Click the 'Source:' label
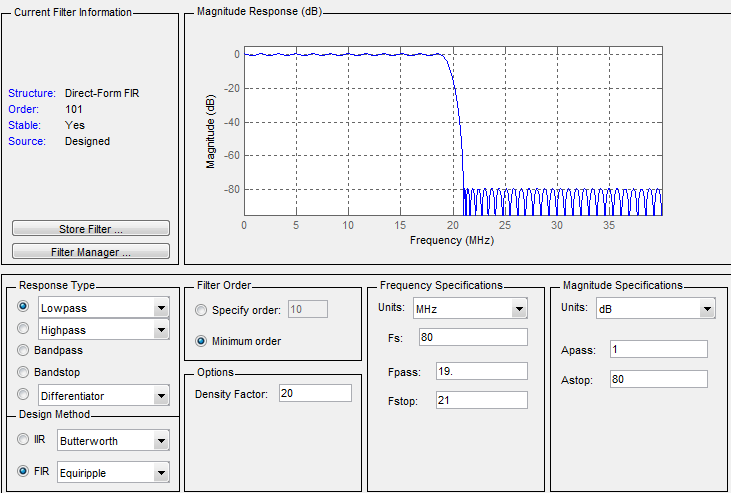 click(27, 141)
